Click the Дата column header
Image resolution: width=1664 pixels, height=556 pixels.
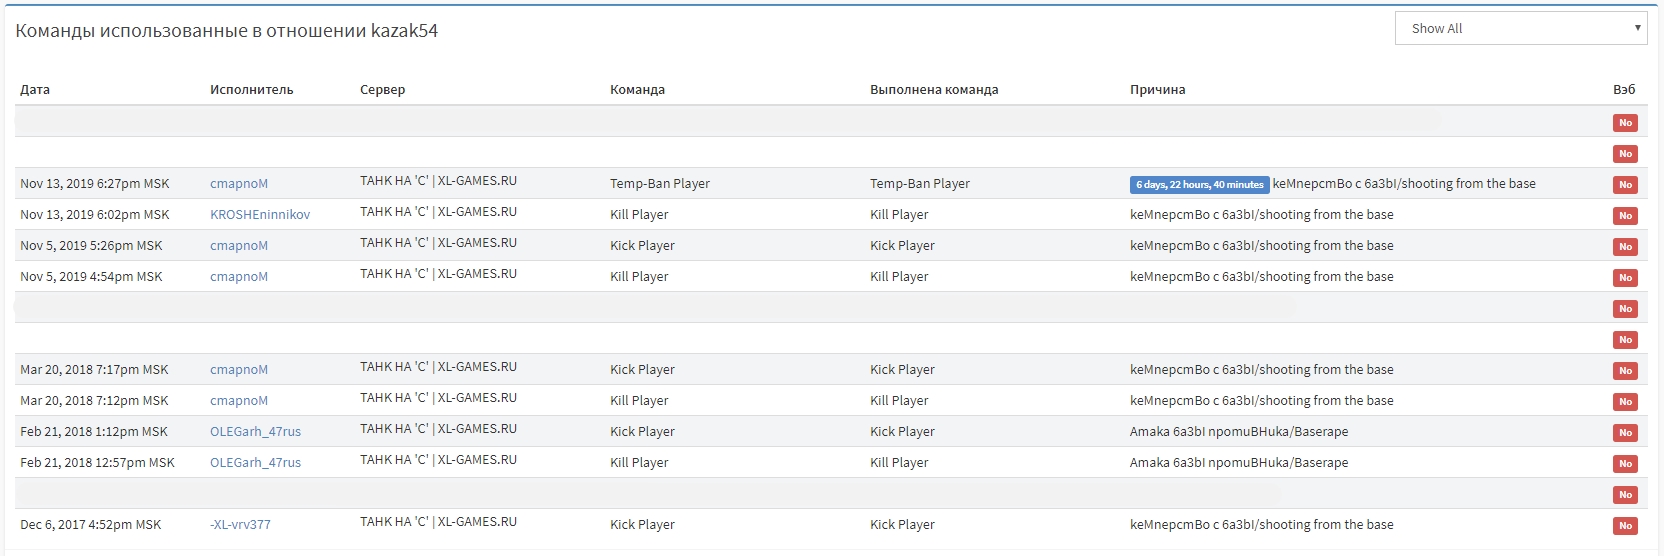coord(35,90)
